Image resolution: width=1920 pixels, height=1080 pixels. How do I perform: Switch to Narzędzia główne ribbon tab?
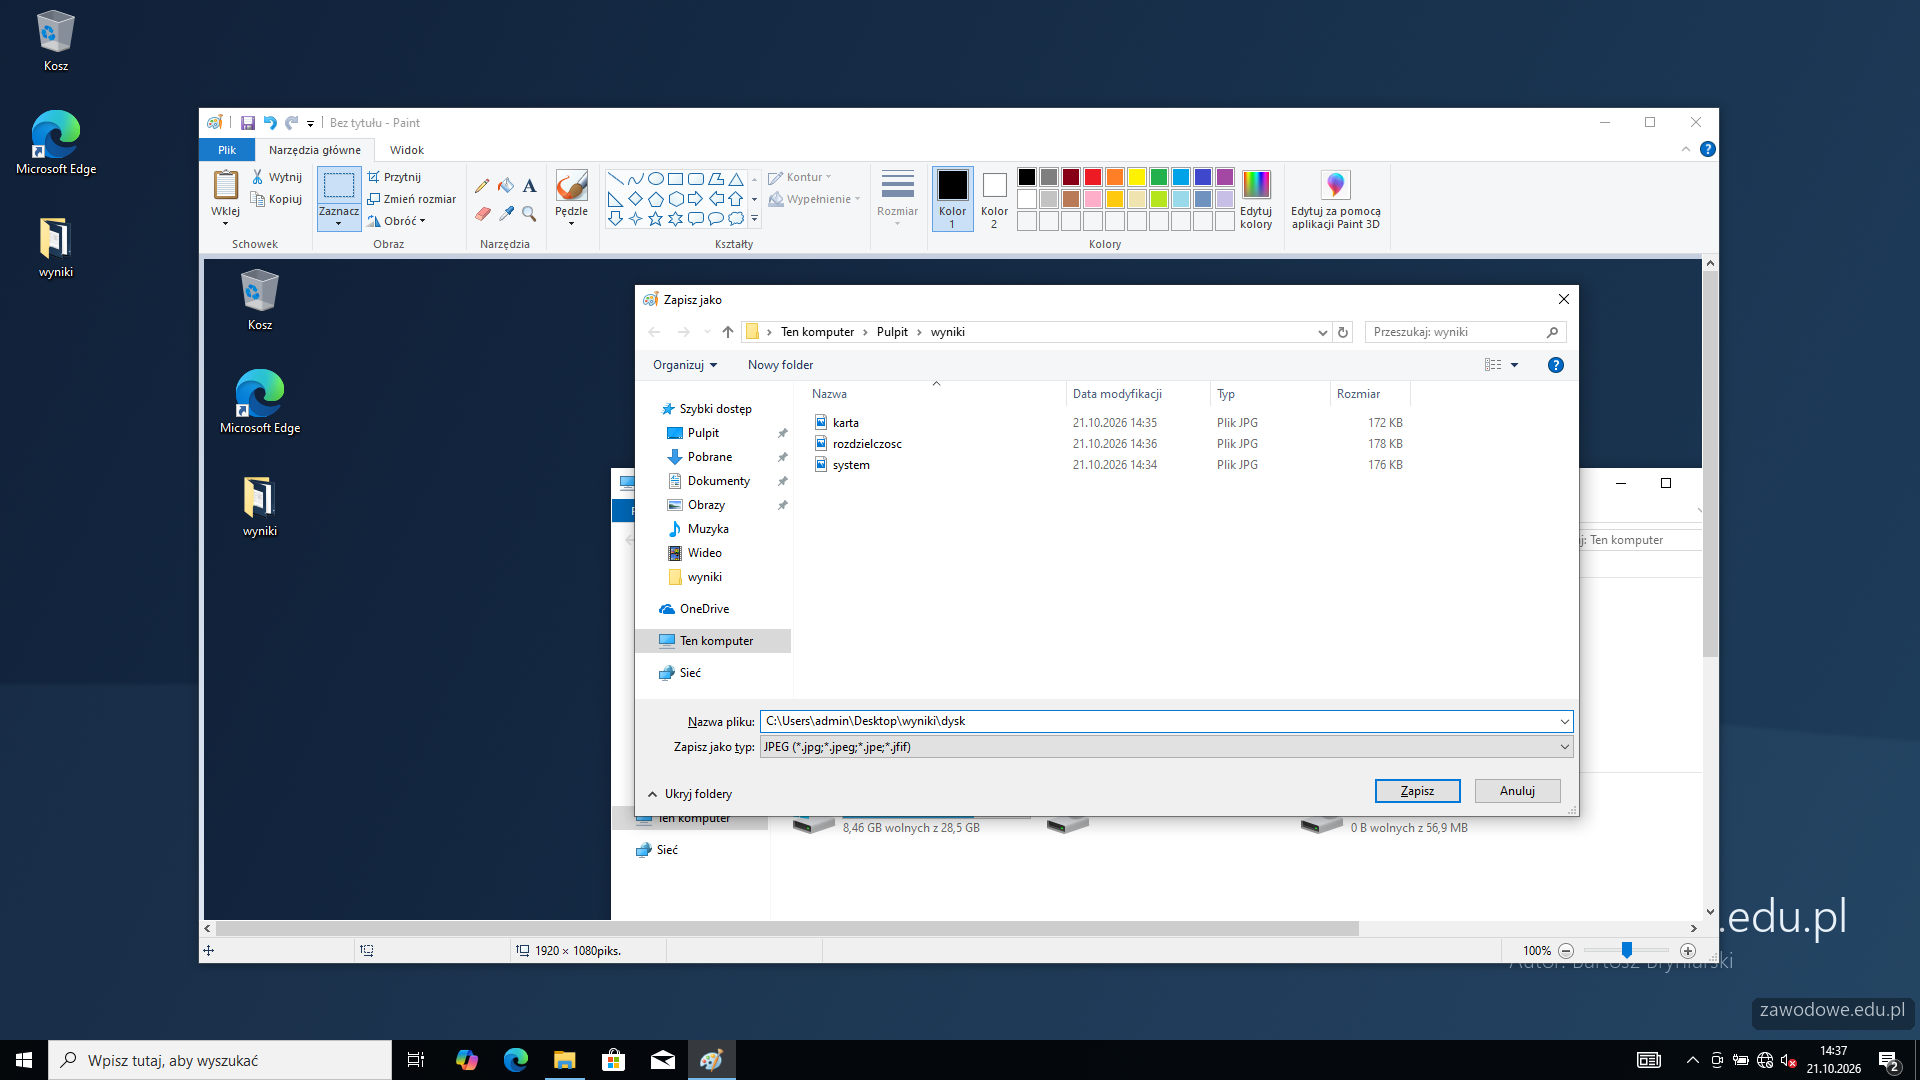pyautogui.click(x=315, y=150)
